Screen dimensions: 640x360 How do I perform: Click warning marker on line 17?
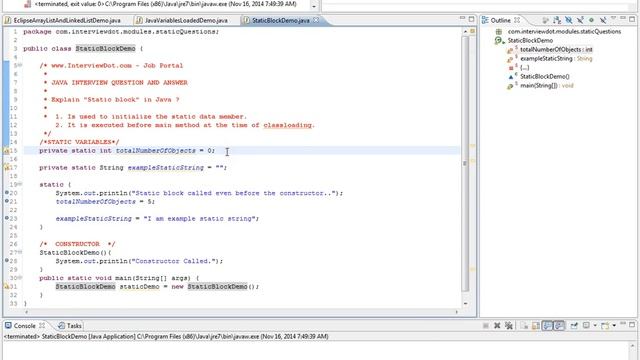(x=7, y=167)
